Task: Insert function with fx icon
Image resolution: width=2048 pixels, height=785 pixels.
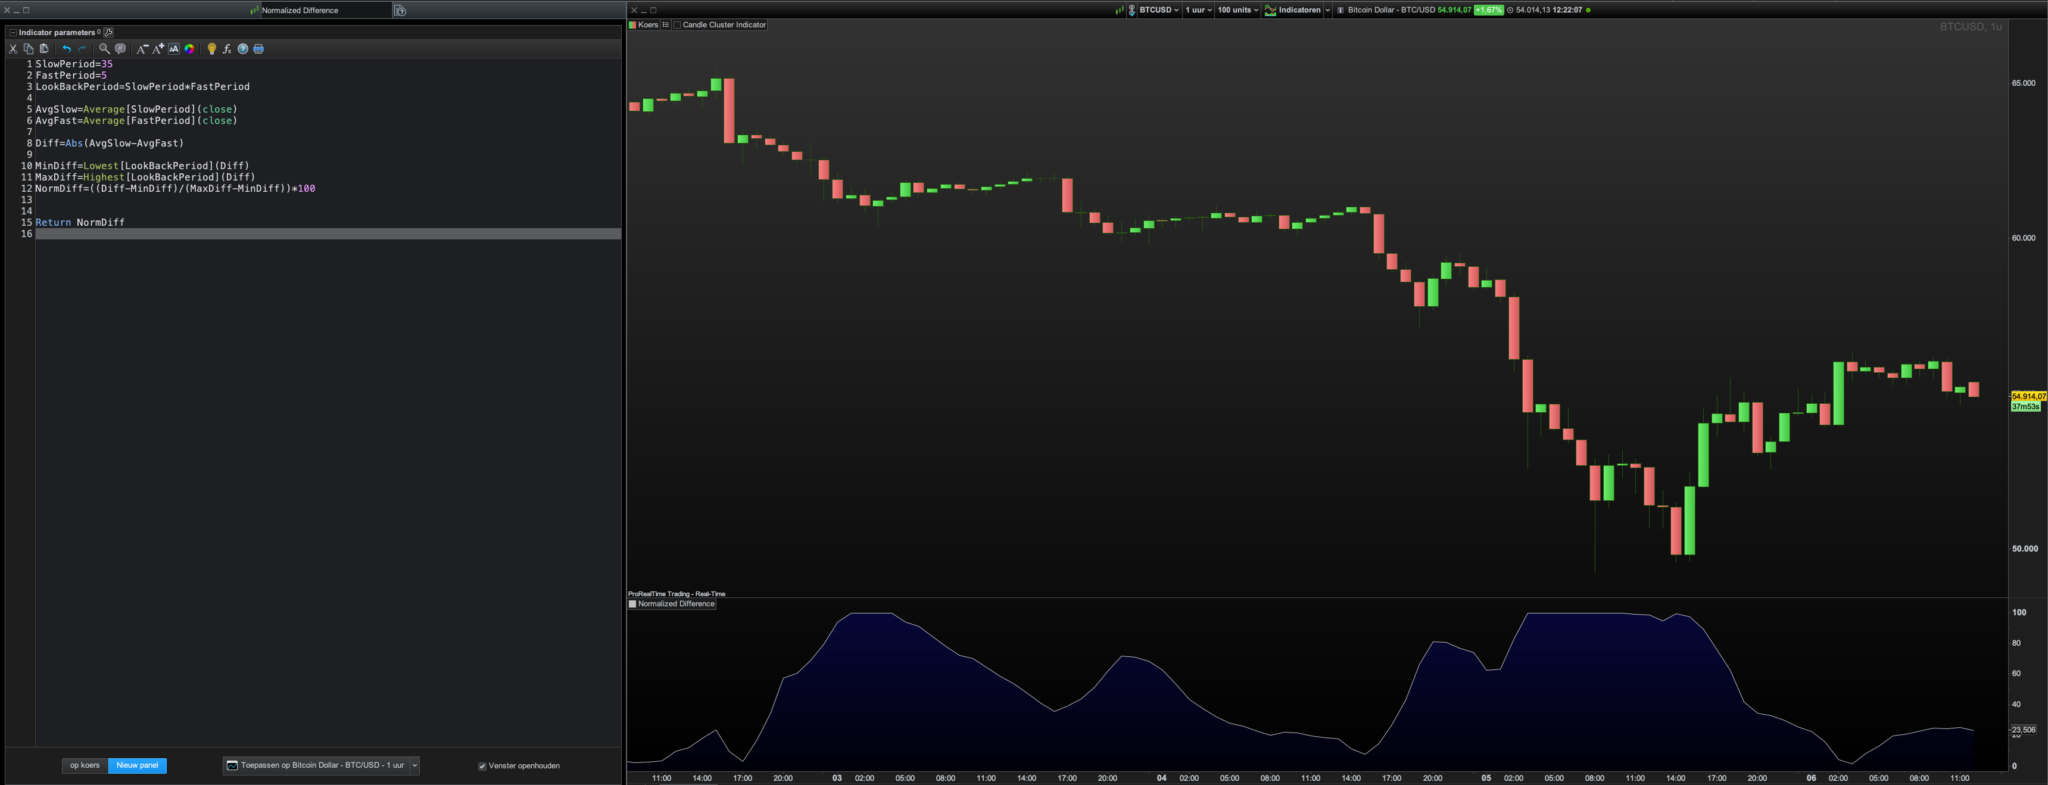Action: pos(227,48)
